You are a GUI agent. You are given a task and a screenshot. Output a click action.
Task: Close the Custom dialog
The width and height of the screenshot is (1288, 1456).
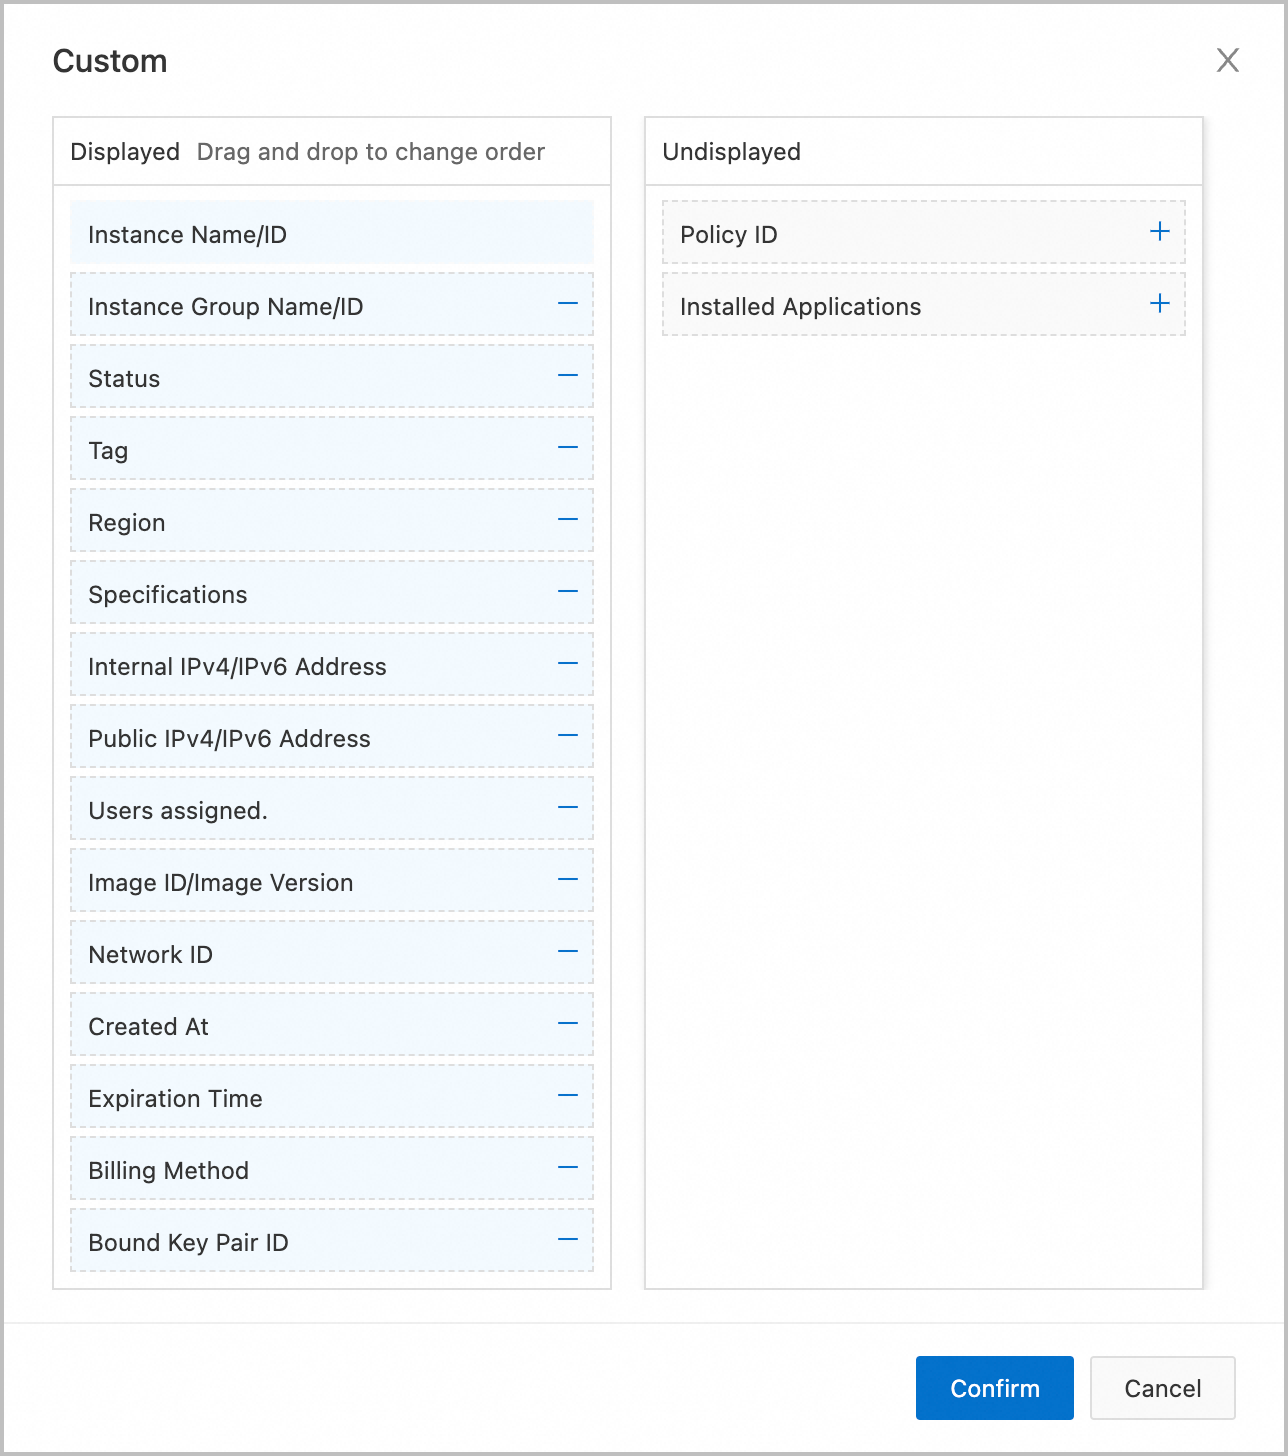(x=1228, y=61)
